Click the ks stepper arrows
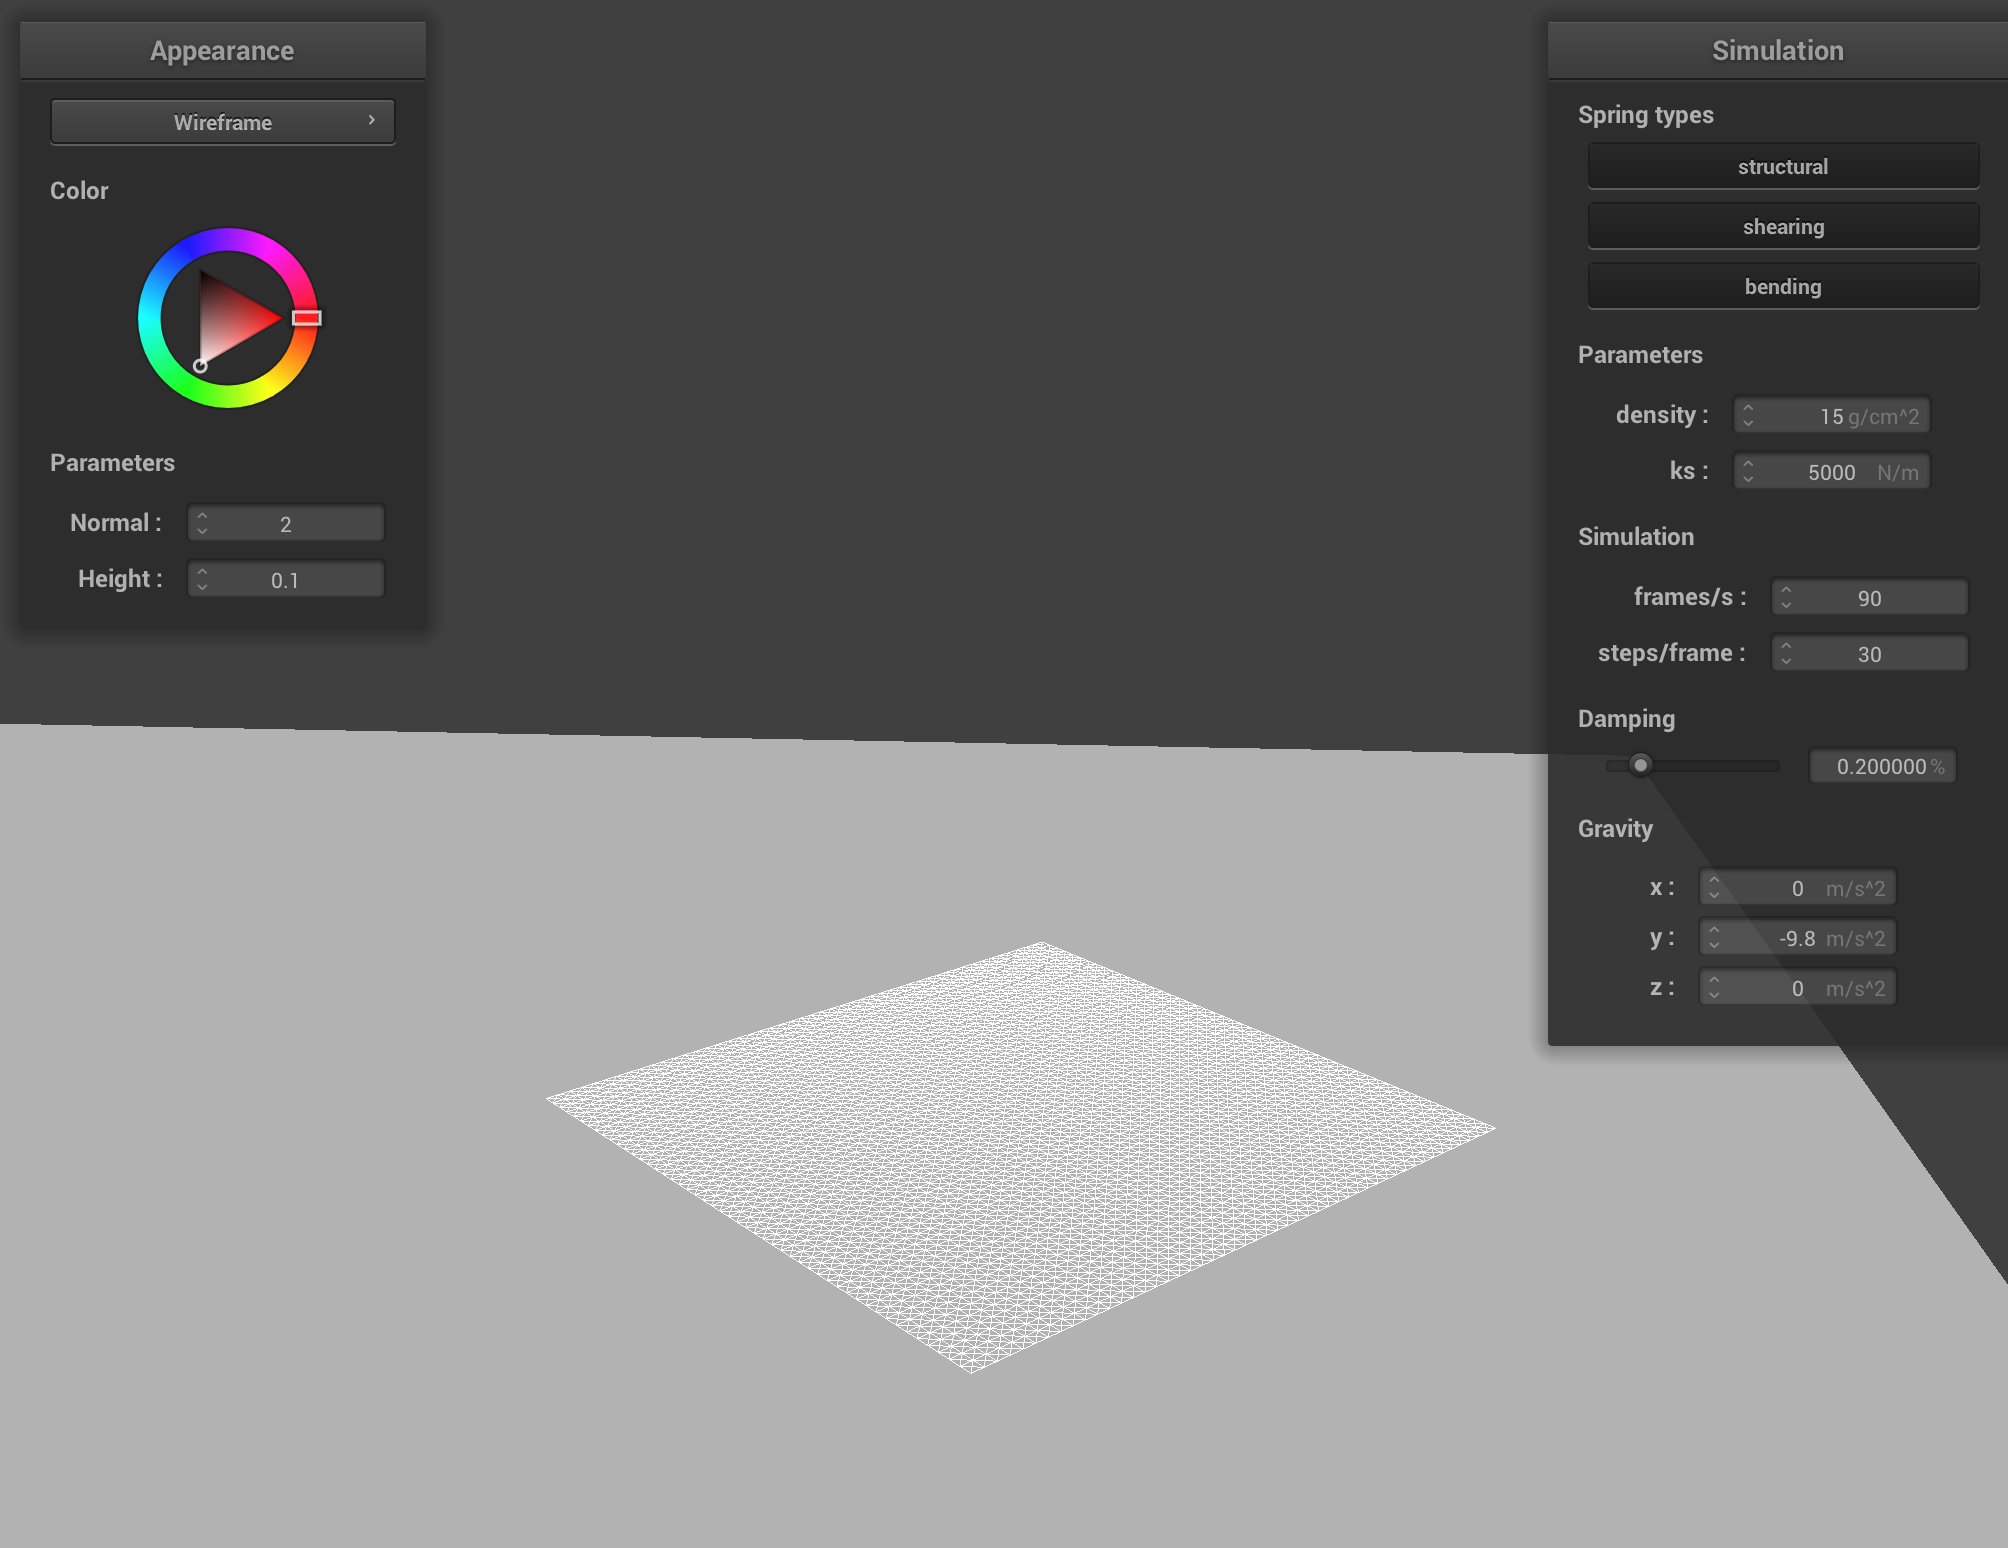 point(1748,471)
